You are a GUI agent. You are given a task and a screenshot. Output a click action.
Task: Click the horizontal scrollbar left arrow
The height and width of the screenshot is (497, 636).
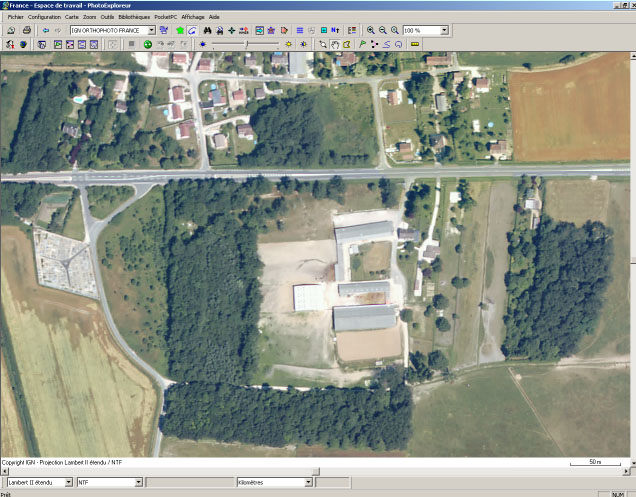[5, 471]
